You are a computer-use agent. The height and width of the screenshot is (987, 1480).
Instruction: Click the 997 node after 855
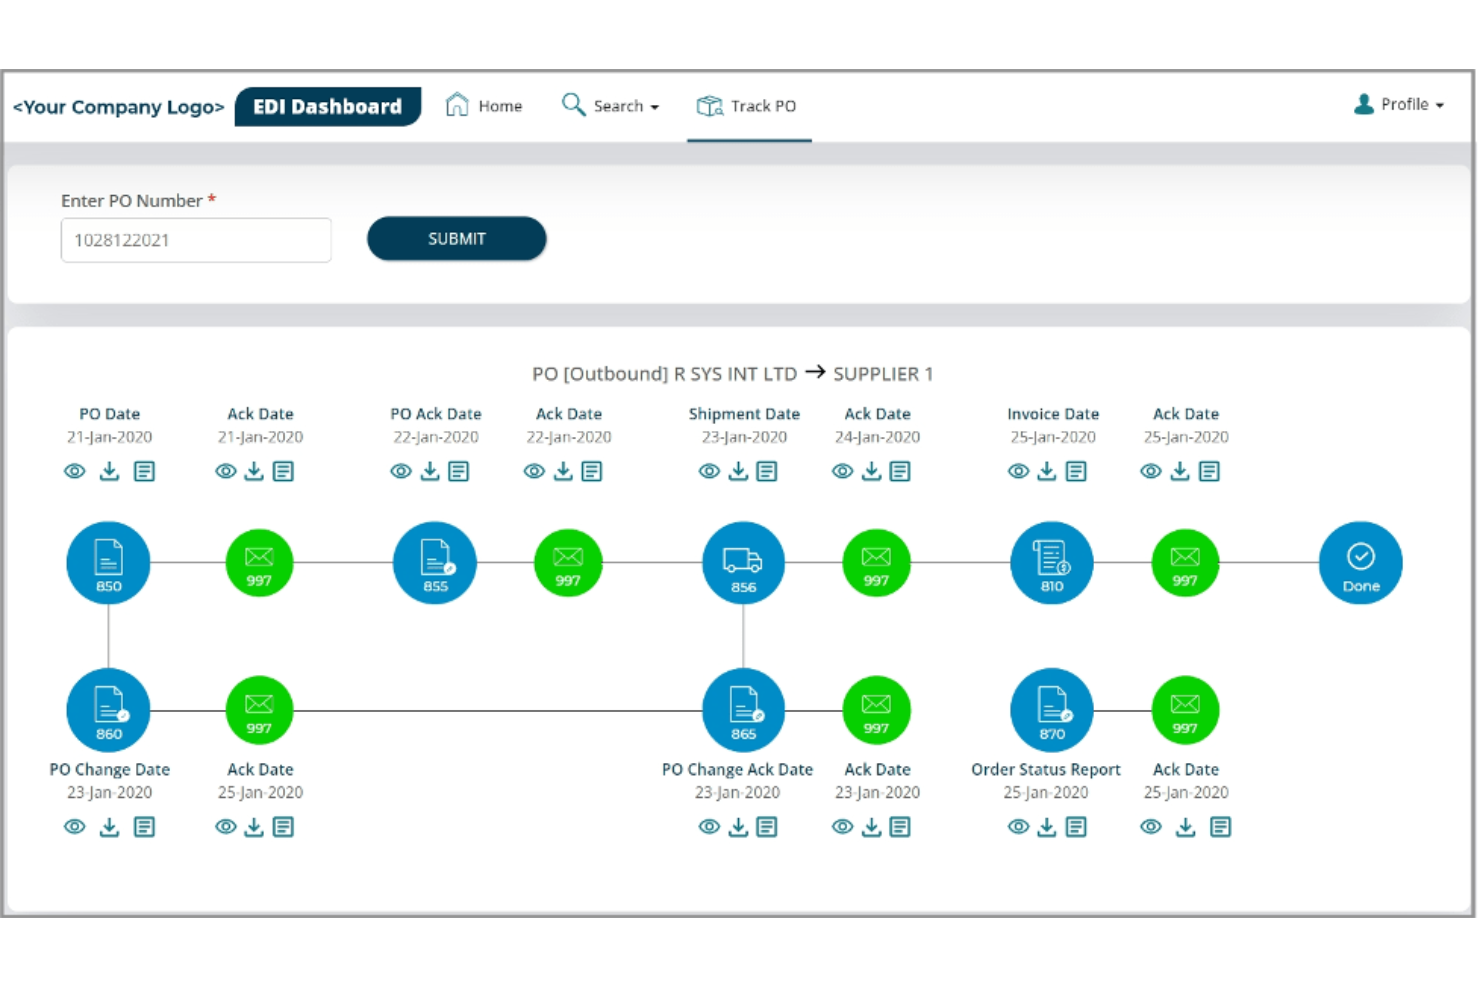pyautogui.click(x=568, y=564)
